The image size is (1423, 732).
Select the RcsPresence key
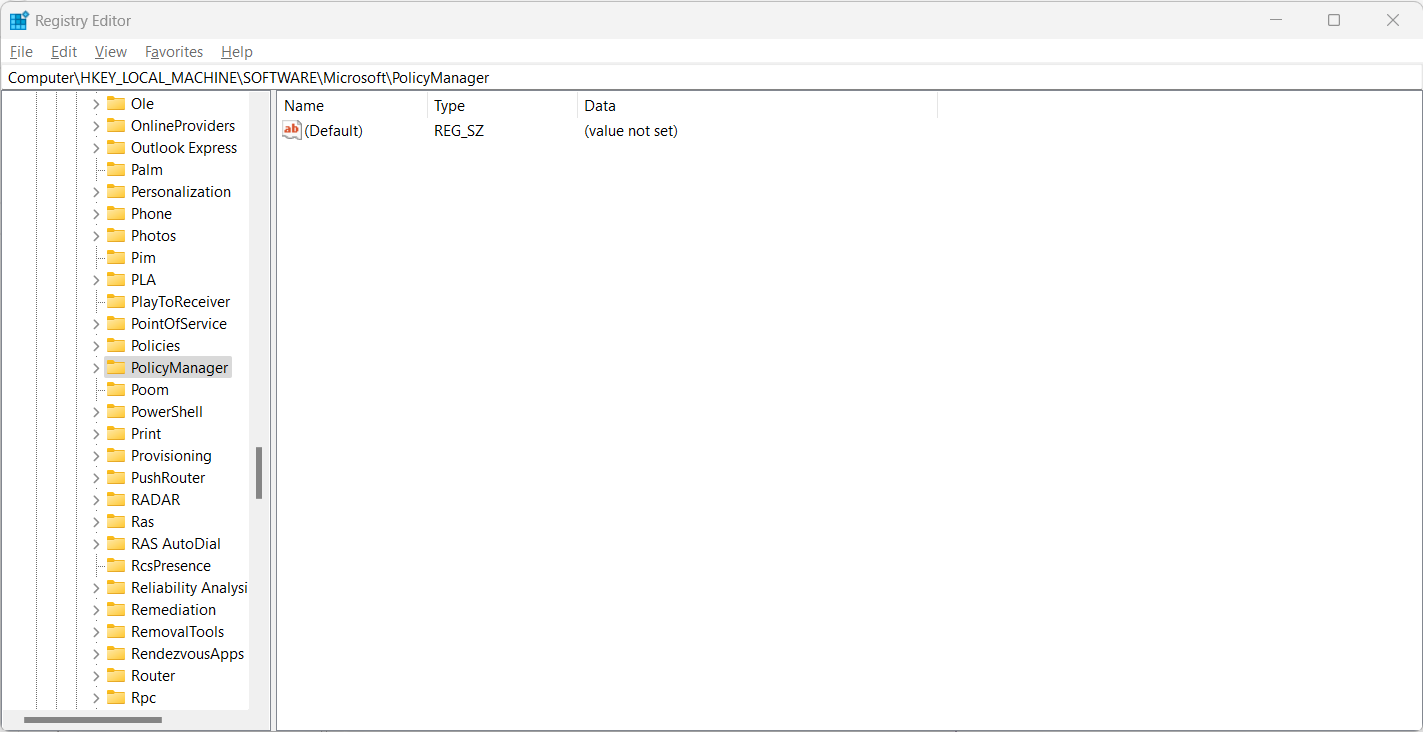tap(171, 566)
